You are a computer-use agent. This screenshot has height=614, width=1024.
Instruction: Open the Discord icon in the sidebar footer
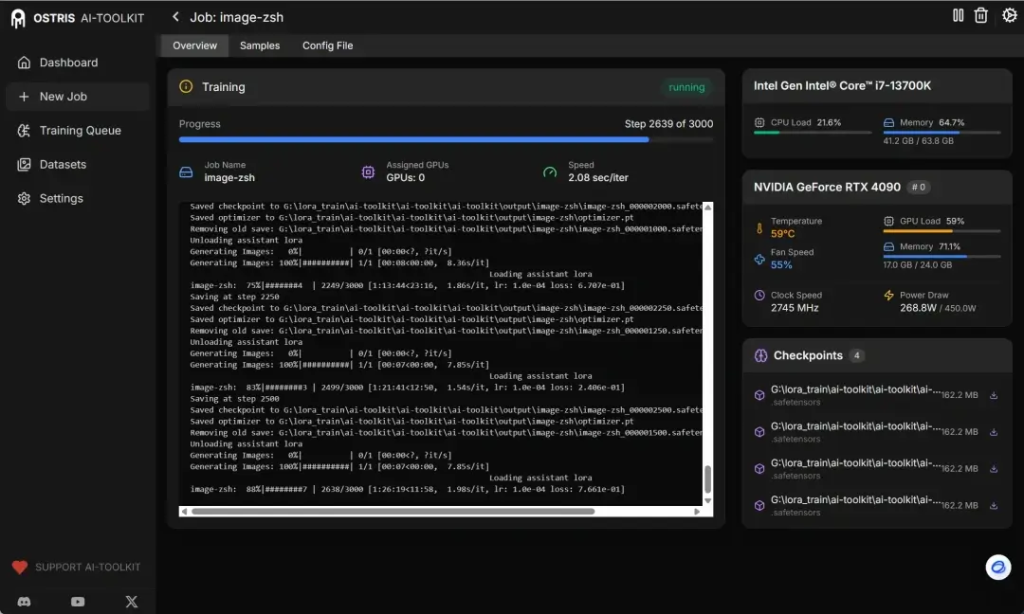24,601
